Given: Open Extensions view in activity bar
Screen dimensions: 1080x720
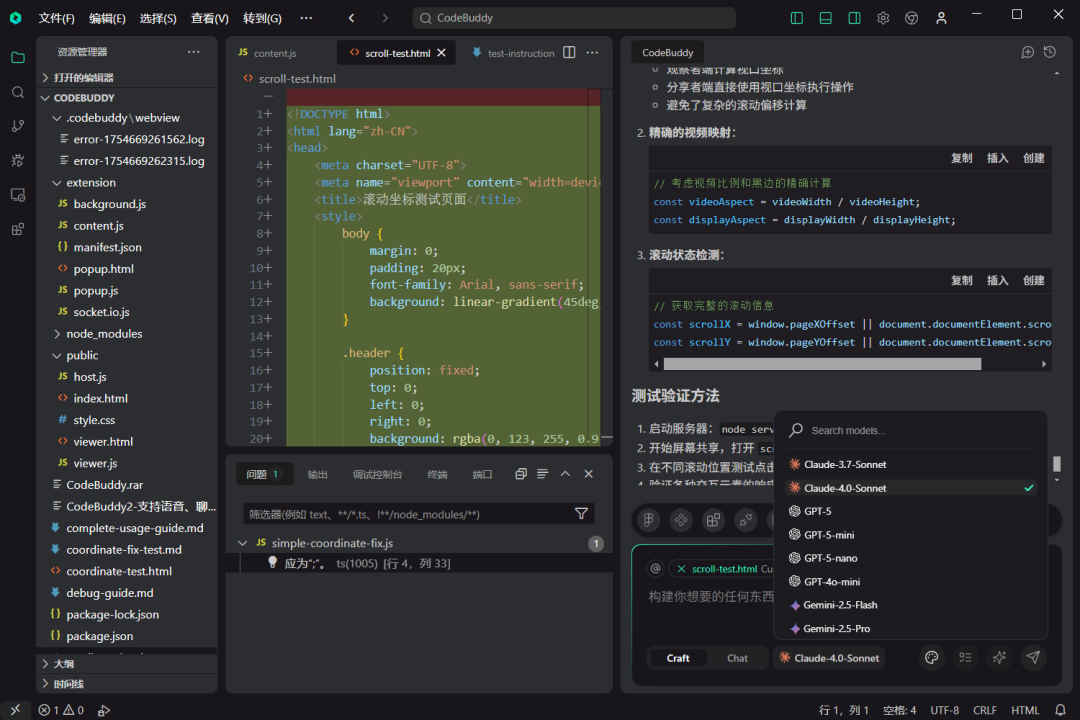Looking at the screenshot, I should [x=18, y=229].
